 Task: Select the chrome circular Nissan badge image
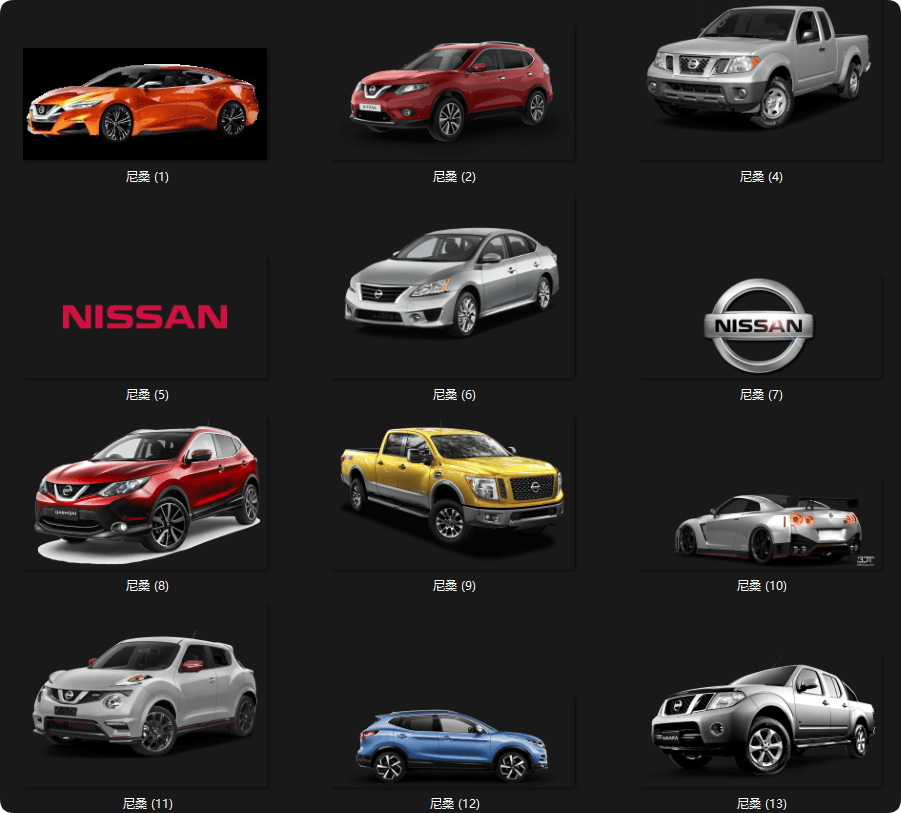click(x=759, y=326)
